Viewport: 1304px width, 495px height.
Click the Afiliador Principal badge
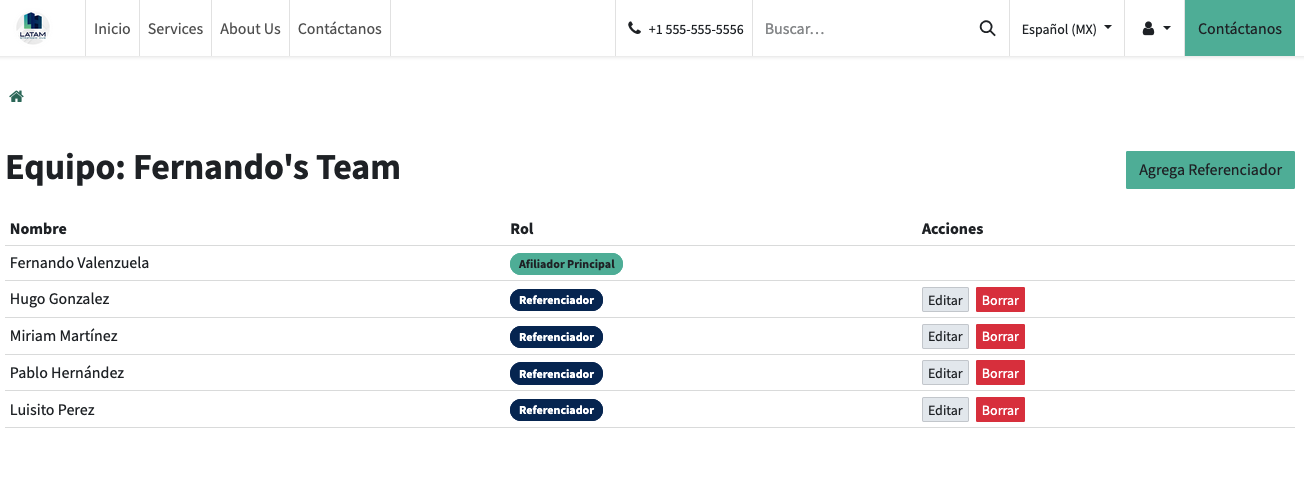[x=566, y=264]
